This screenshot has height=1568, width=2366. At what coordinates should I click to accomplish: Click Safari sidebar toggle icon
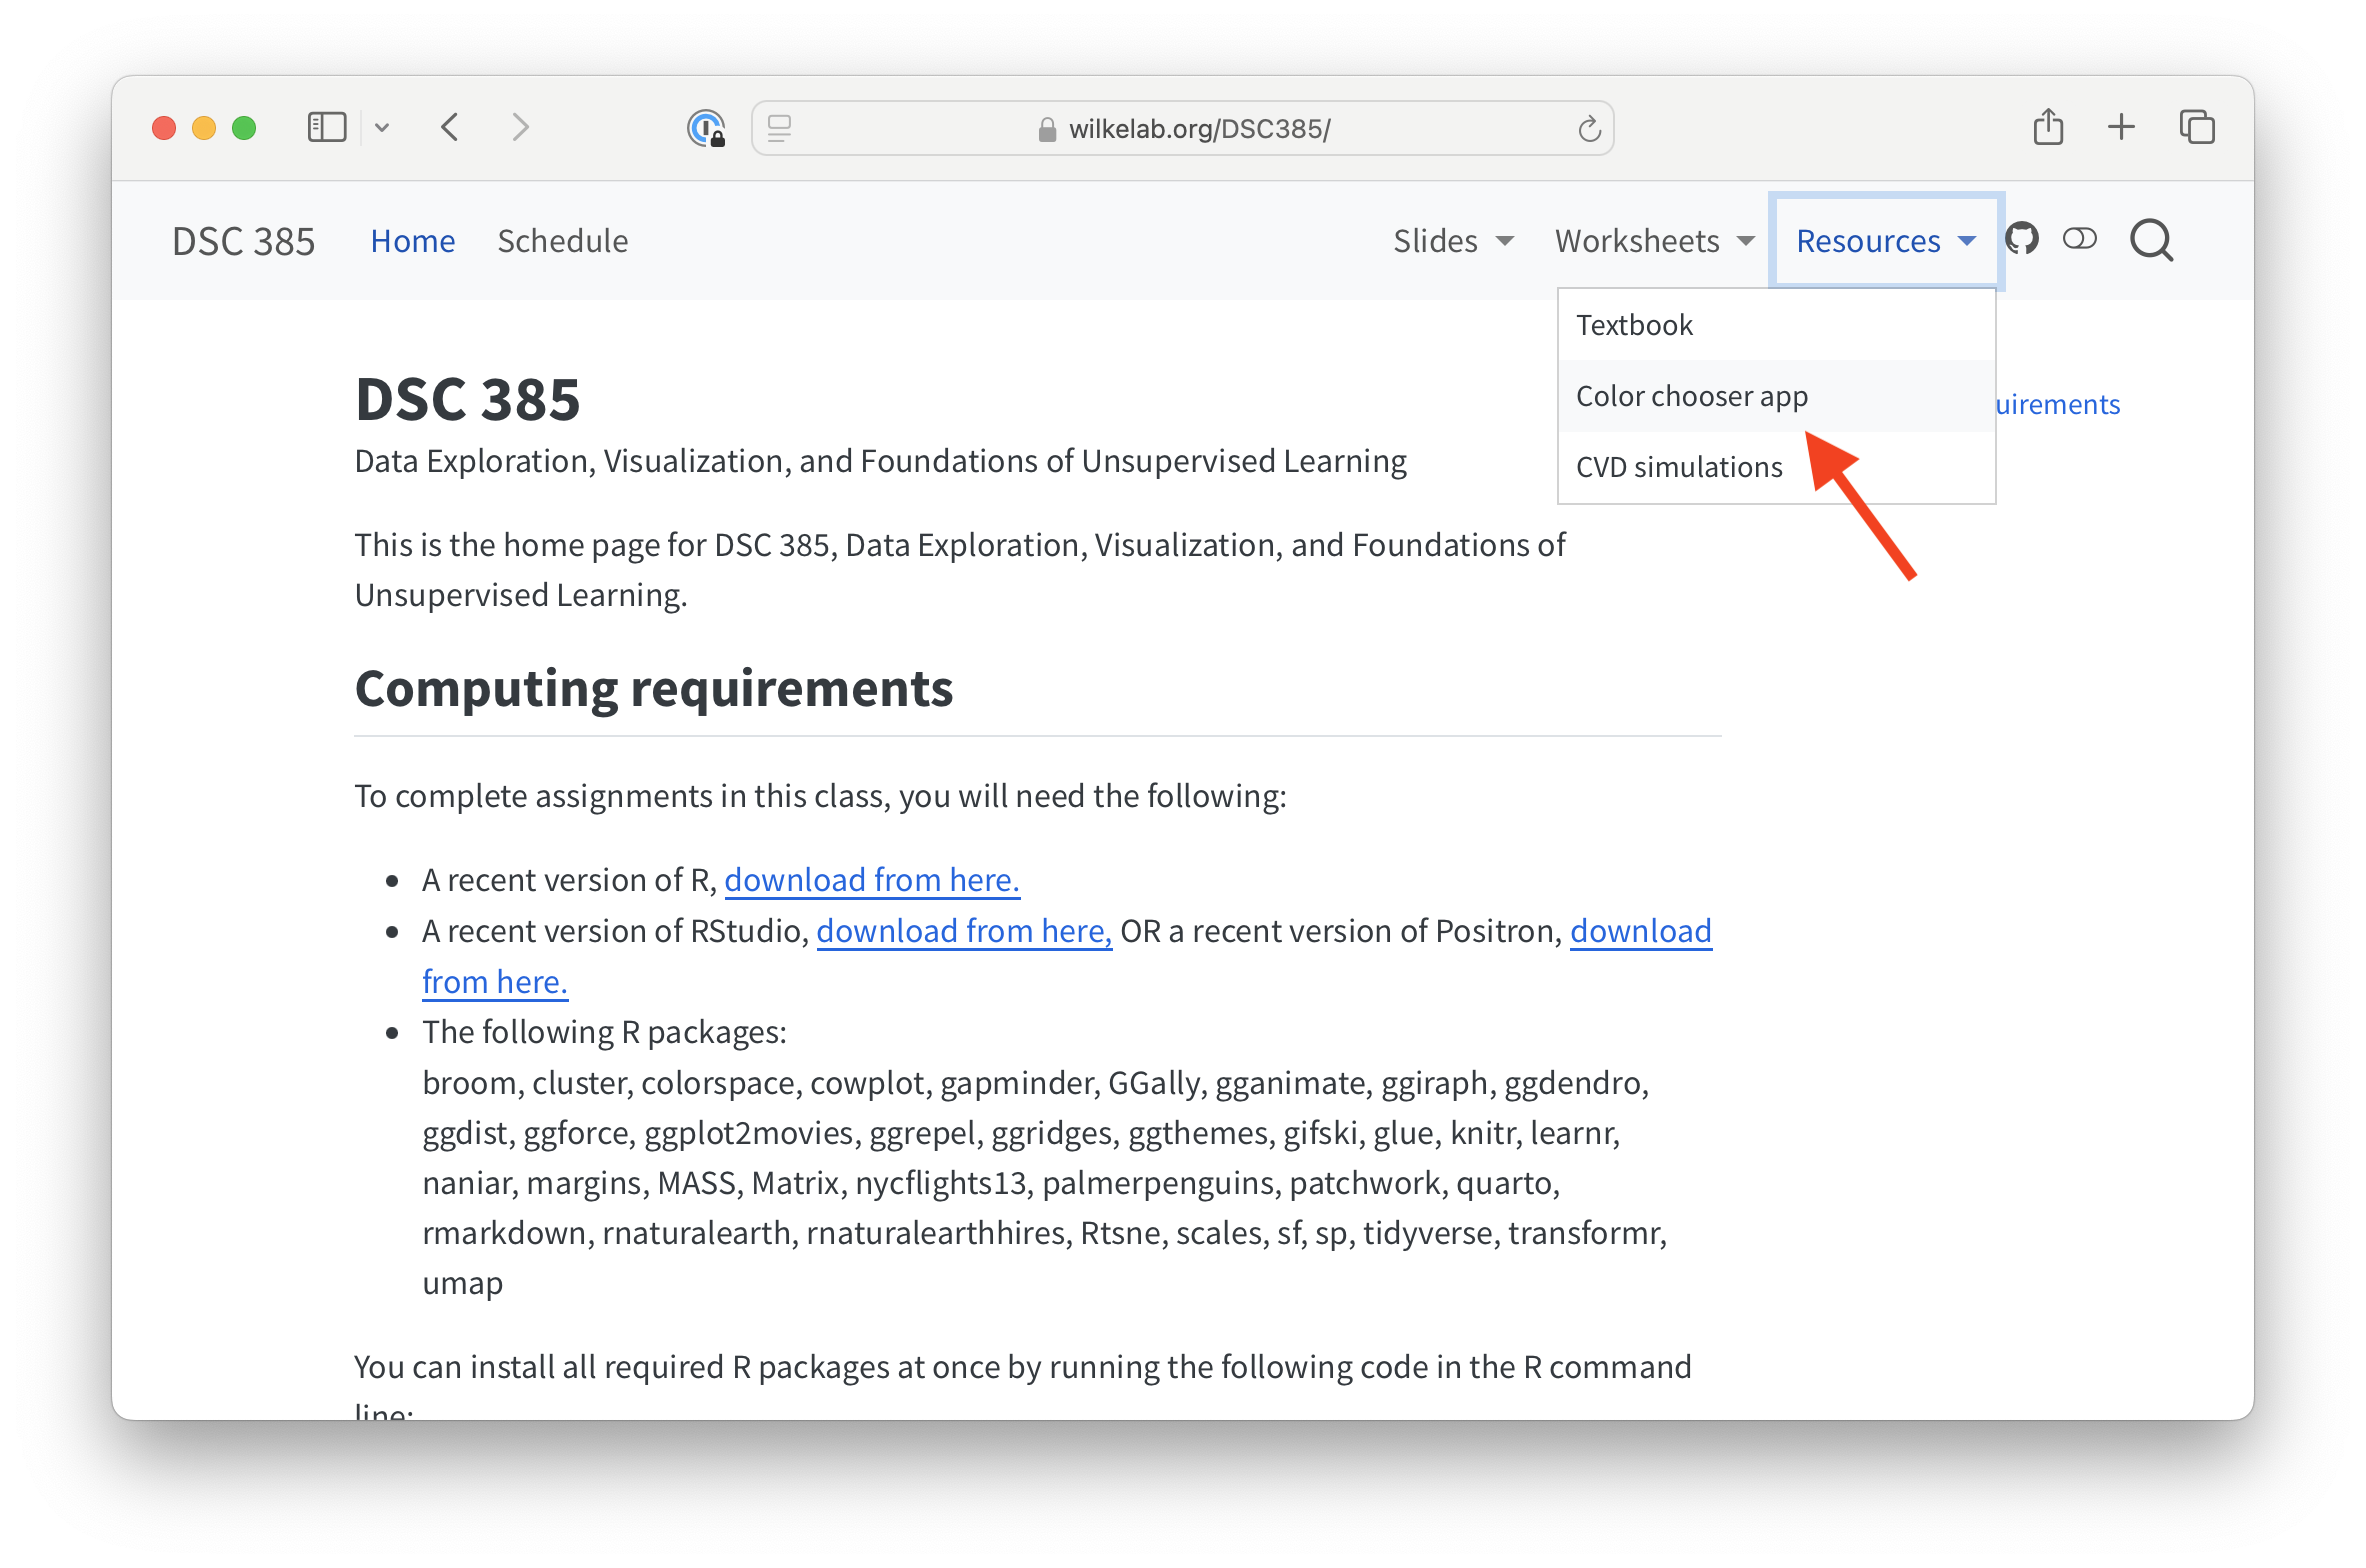[x=327, y=128]
